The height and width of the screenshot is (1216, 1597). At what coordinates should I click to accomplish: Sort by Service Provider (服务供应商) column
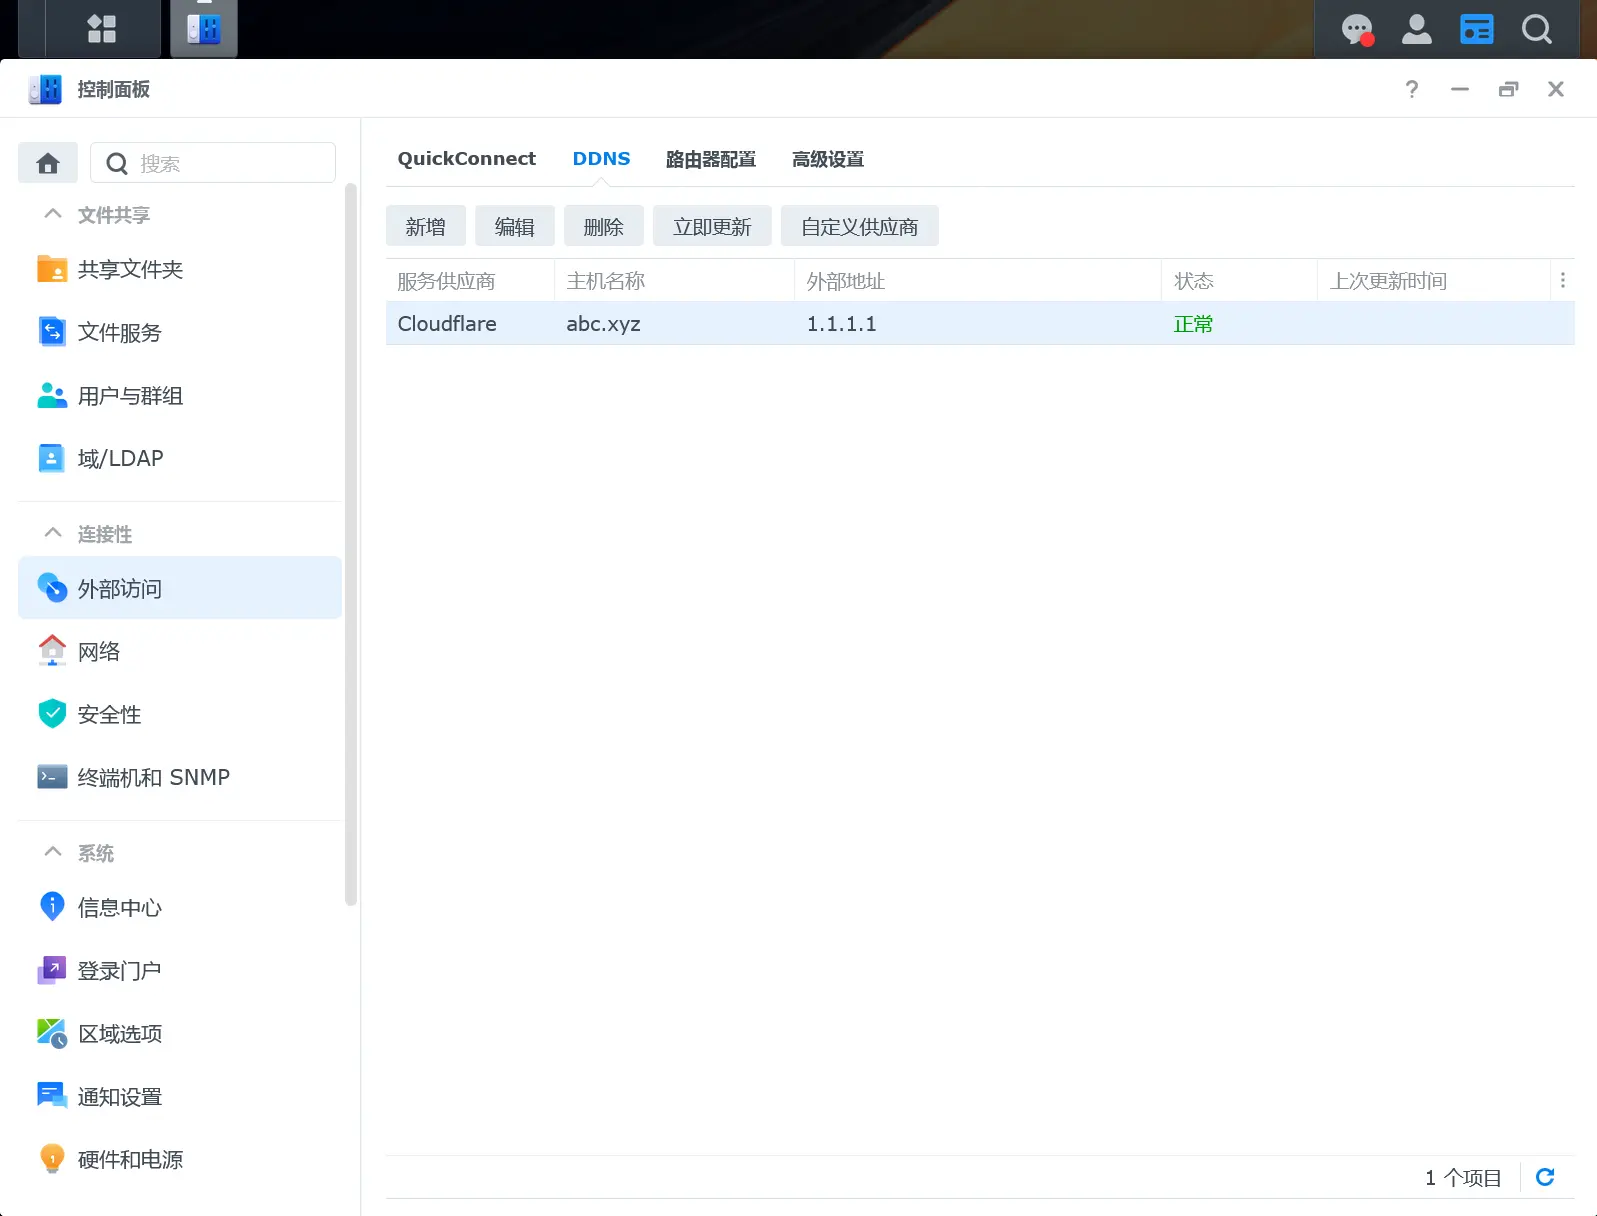tap(470, 281)
